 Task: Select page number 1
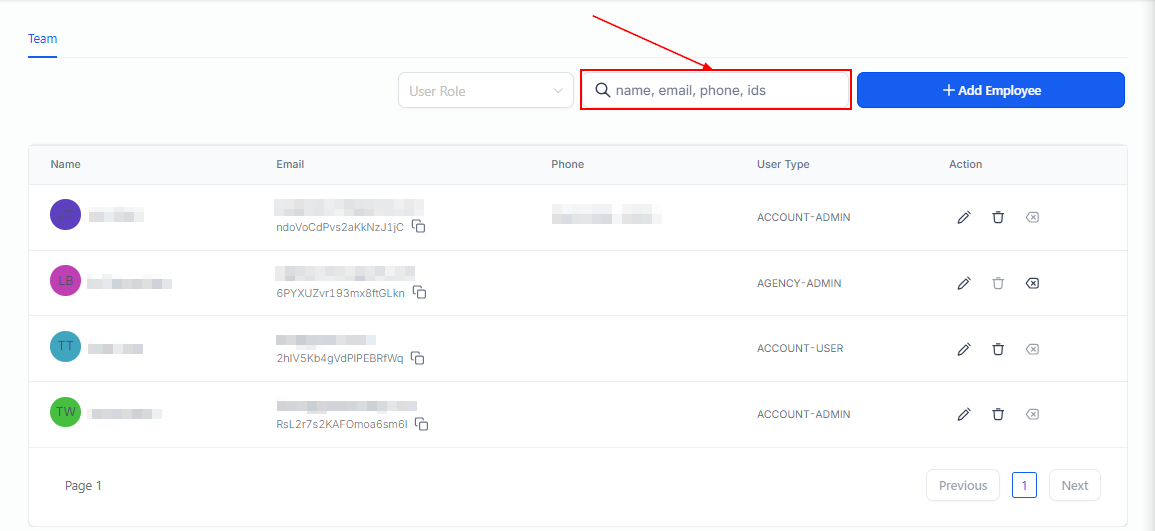click(1024, 485)
